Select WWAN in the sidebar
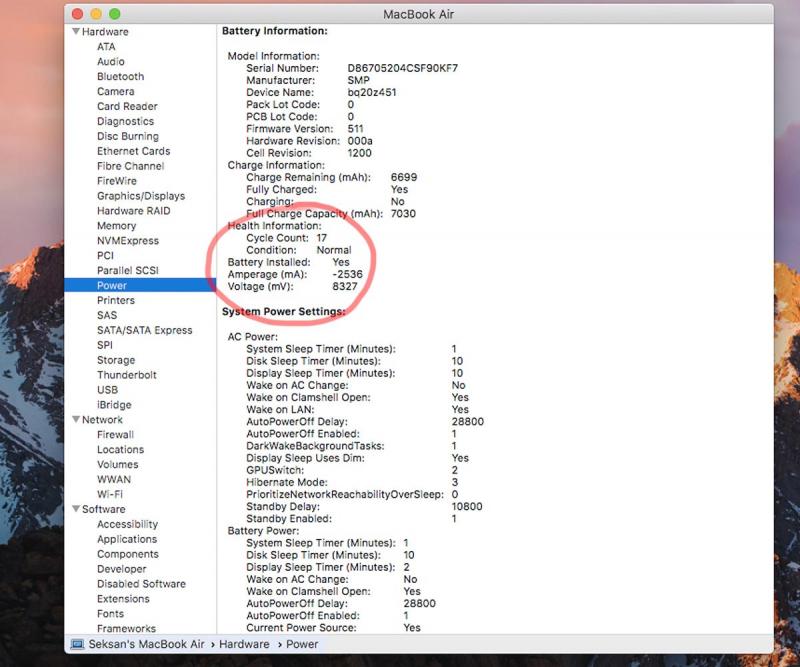The image size is (800, 667). coord(114,479)
